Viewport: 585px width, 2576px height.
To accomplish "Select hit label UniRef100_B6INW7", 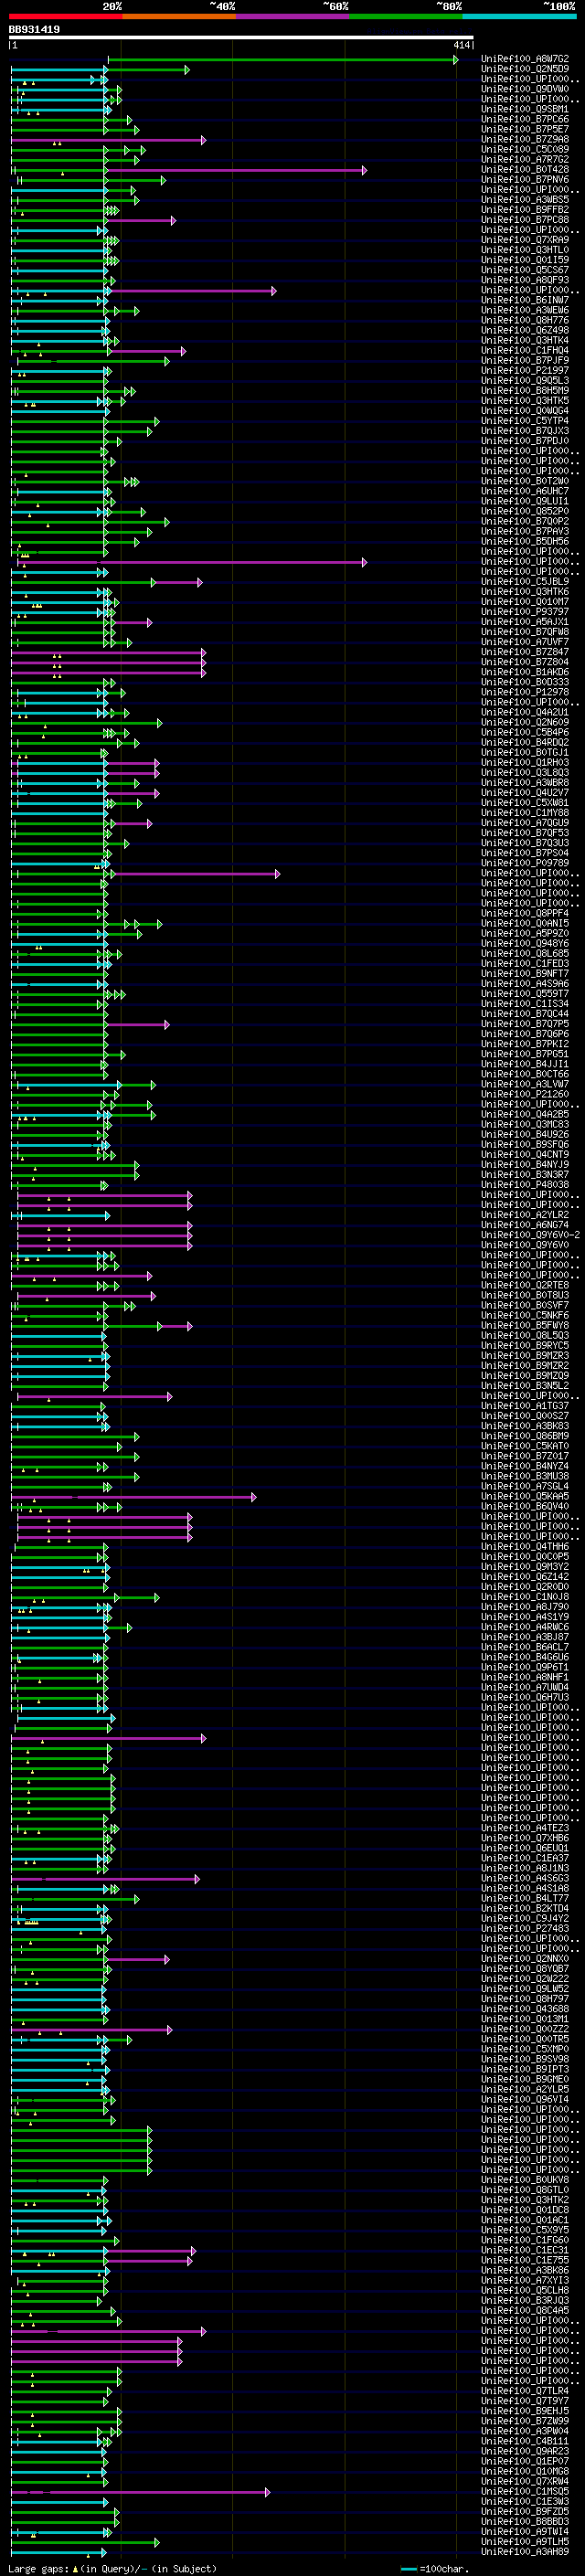I will pos(525,300).
